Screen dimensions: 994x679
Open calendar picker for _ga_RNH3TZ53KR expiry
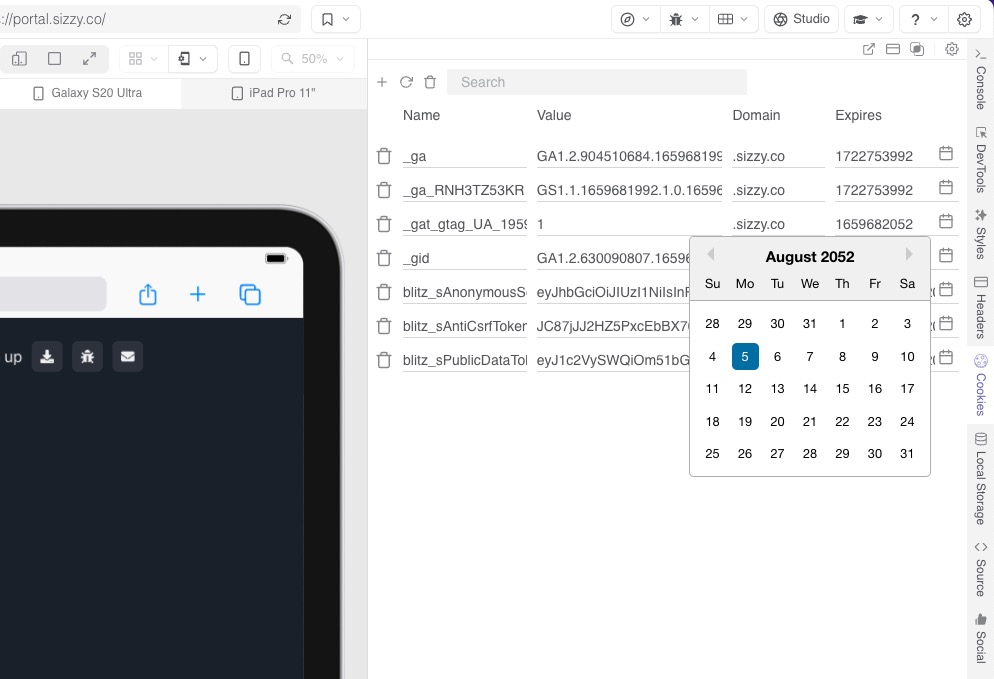(x=946, y=188)
